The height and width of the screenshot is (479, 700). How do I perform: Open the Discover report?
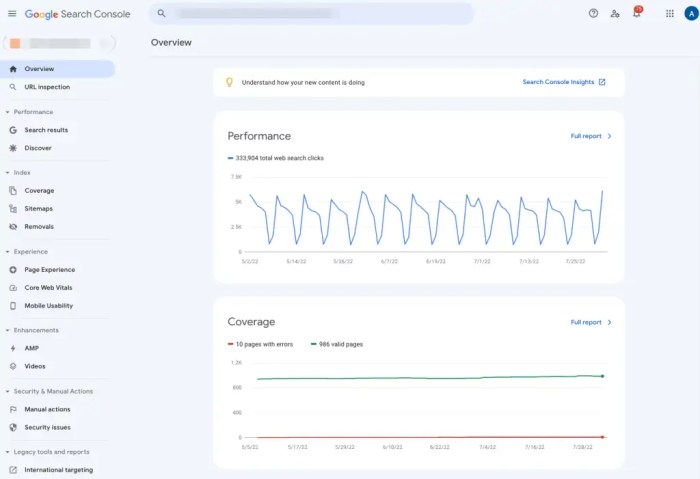point(38,148)
